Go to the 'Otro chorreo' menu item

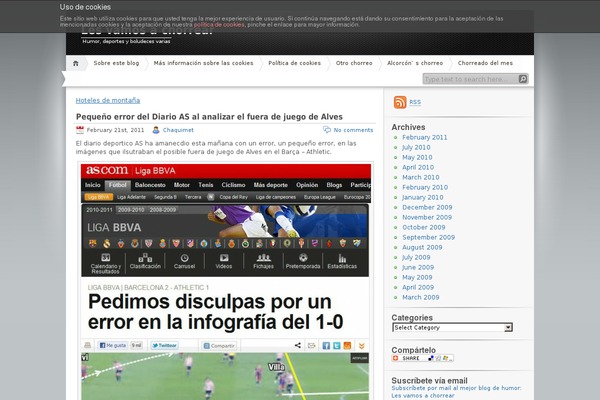tap(354, 63)
